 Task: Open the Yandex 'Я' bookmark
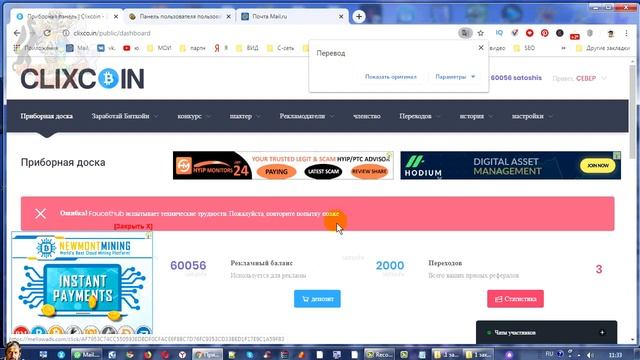(x=221, y=48)
